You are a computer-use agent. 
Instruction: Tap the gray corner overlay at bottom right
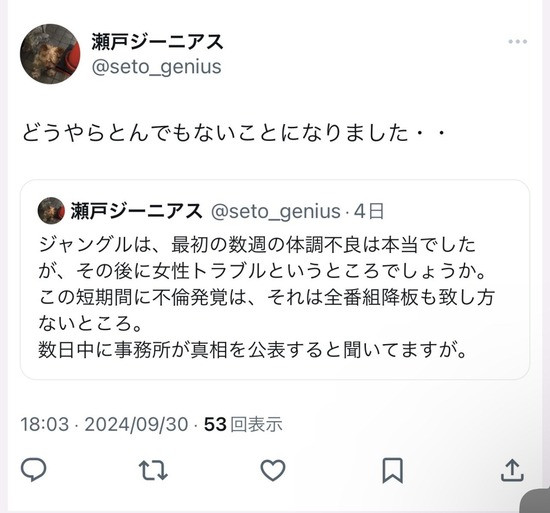[535, 500]
